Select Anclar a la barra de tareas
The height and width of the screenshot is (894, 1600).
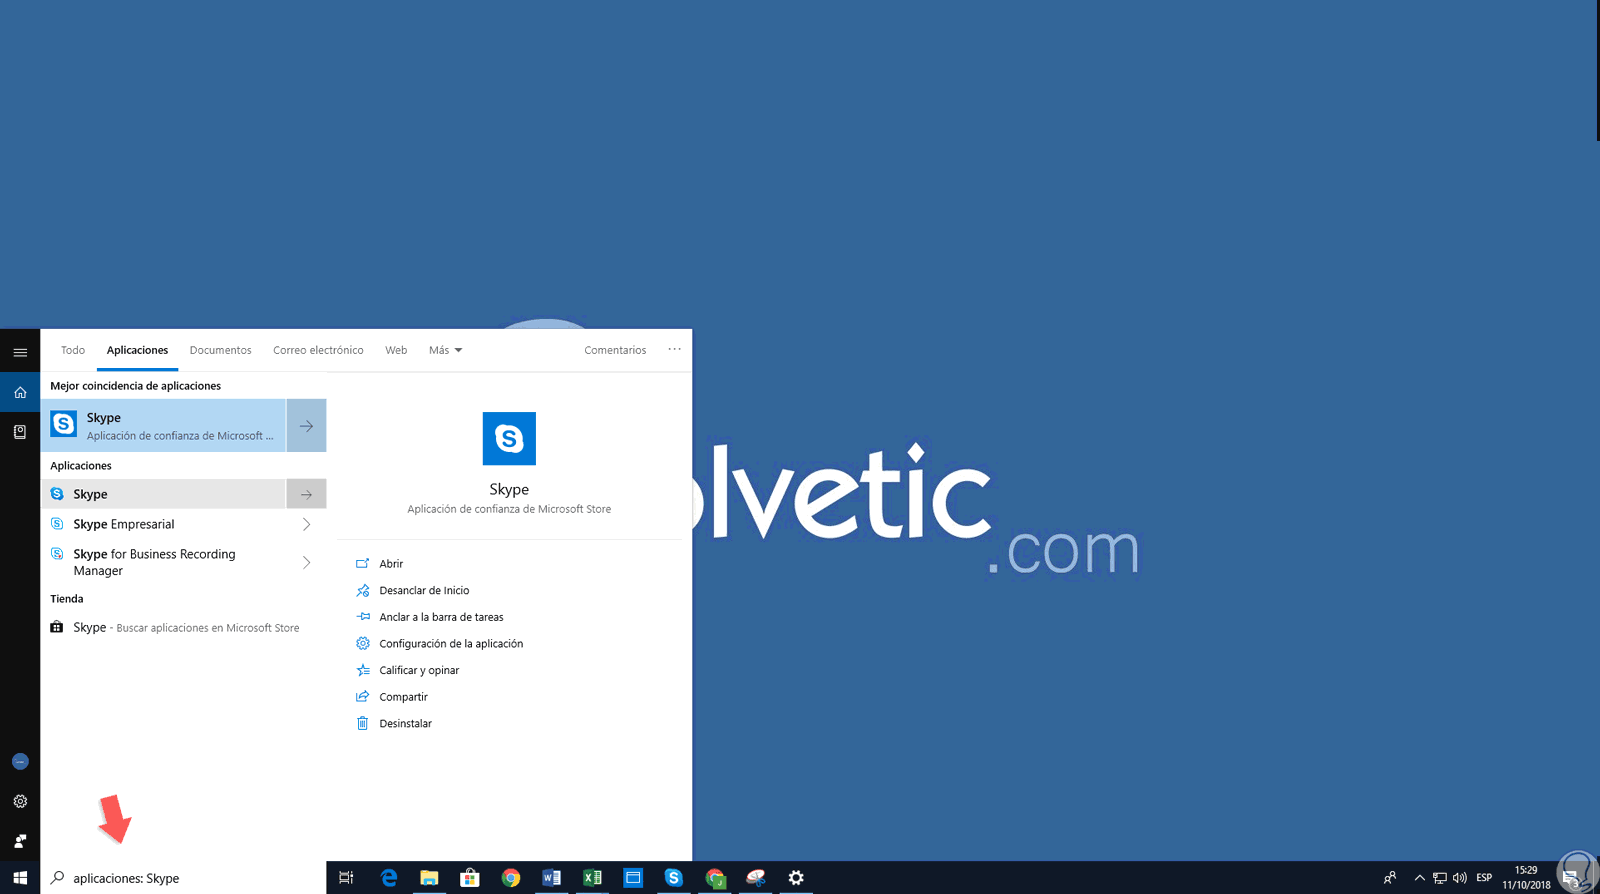click(x=430, y=617)
